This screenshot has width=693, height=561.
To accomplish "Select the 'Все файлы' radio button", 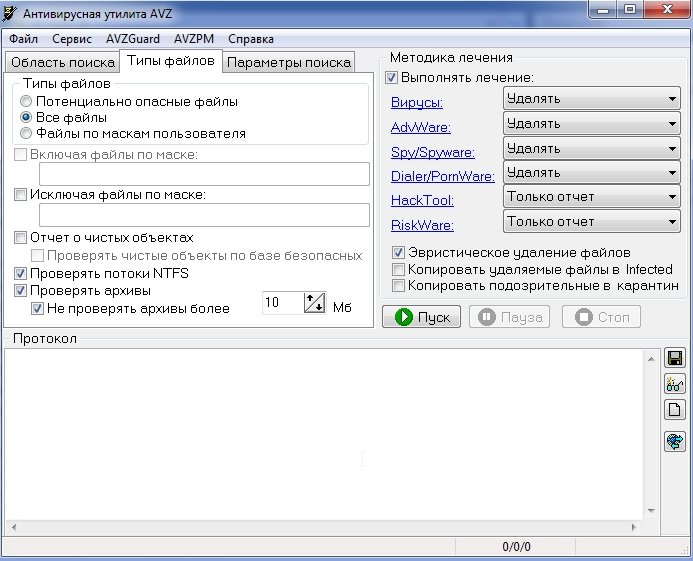I will pyautogui.click(x=26, y=117).
